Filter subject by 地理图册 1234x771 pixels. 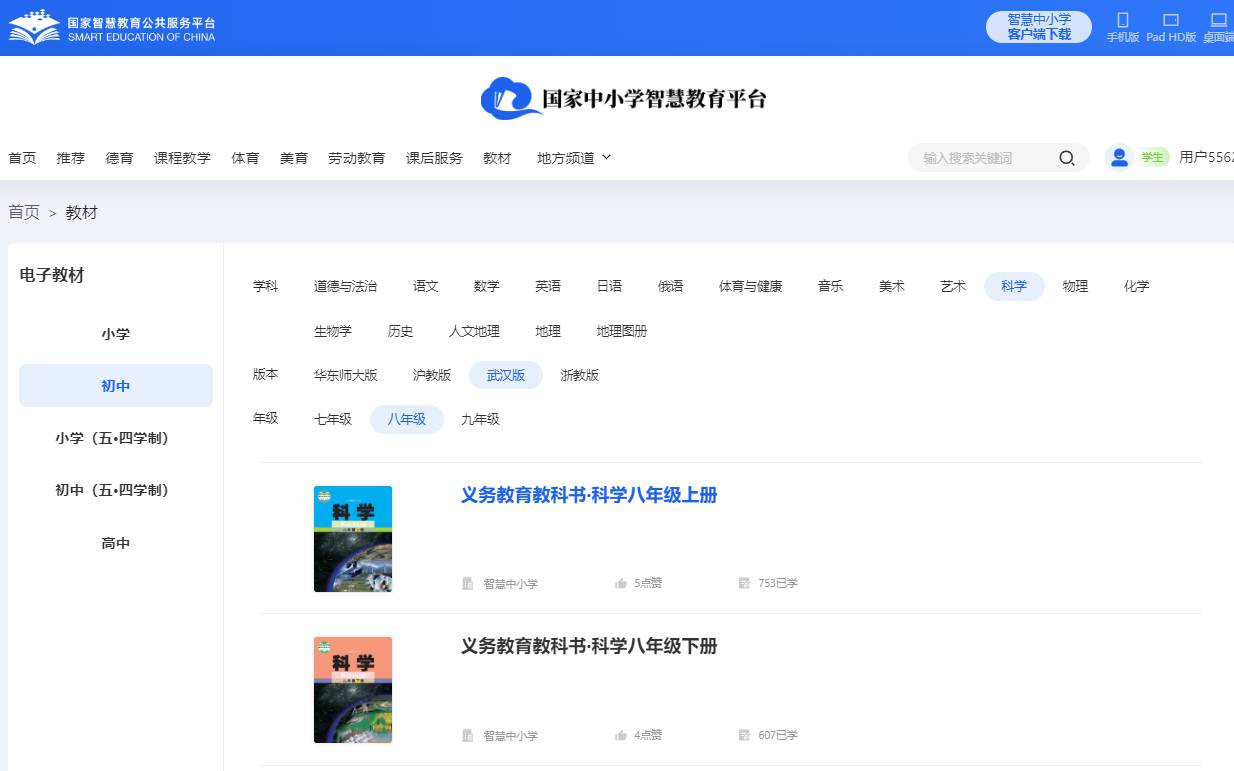(622, 331)
